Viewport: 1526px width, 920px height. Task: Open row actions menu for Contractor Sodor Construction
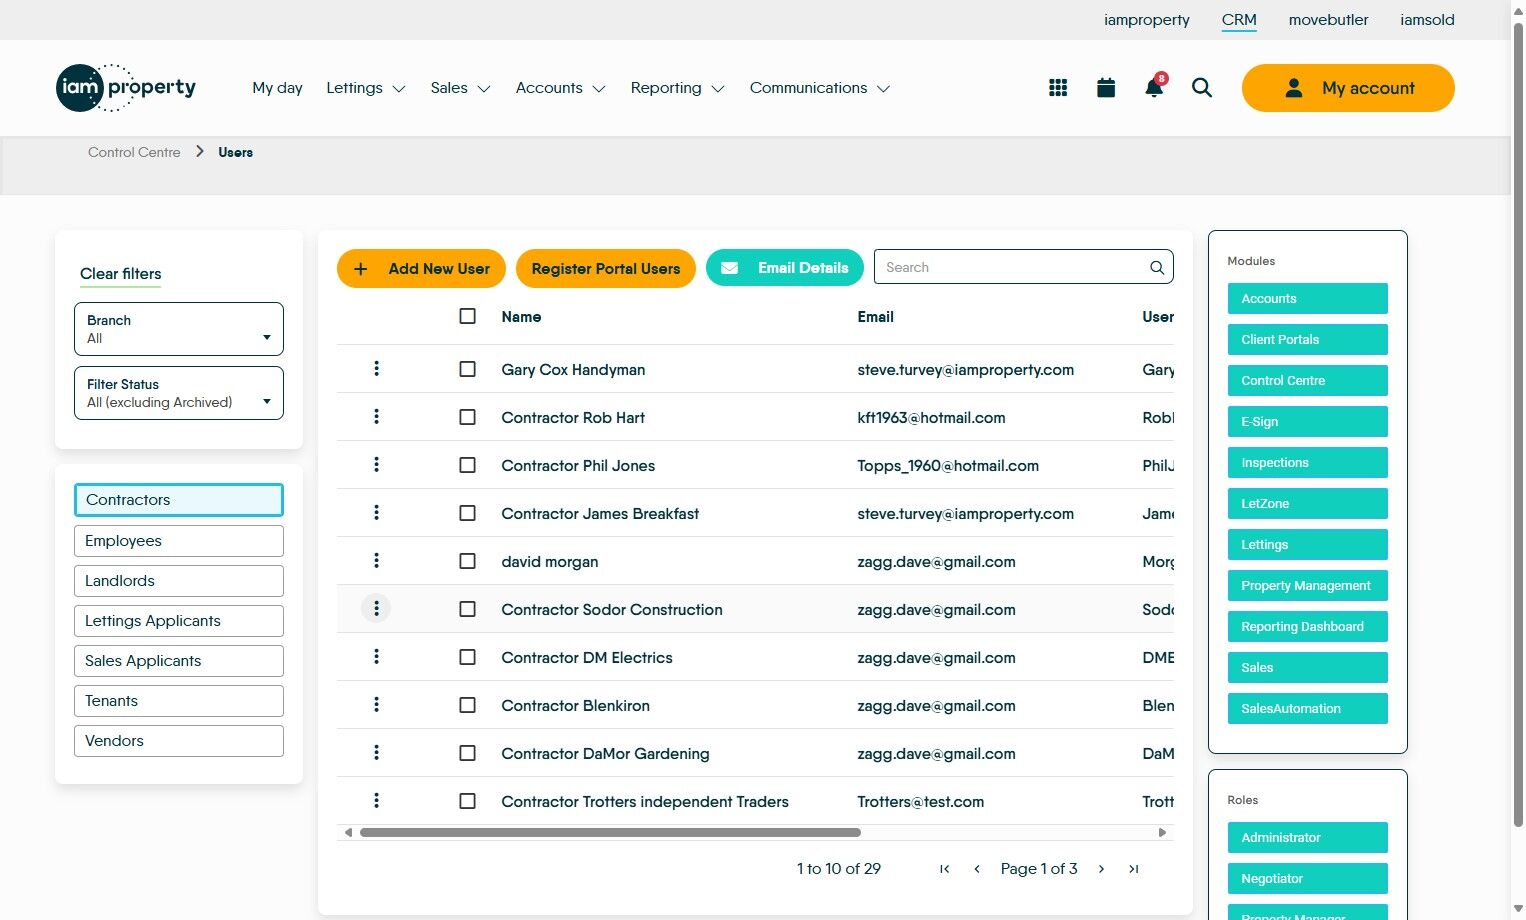[376, 608]
